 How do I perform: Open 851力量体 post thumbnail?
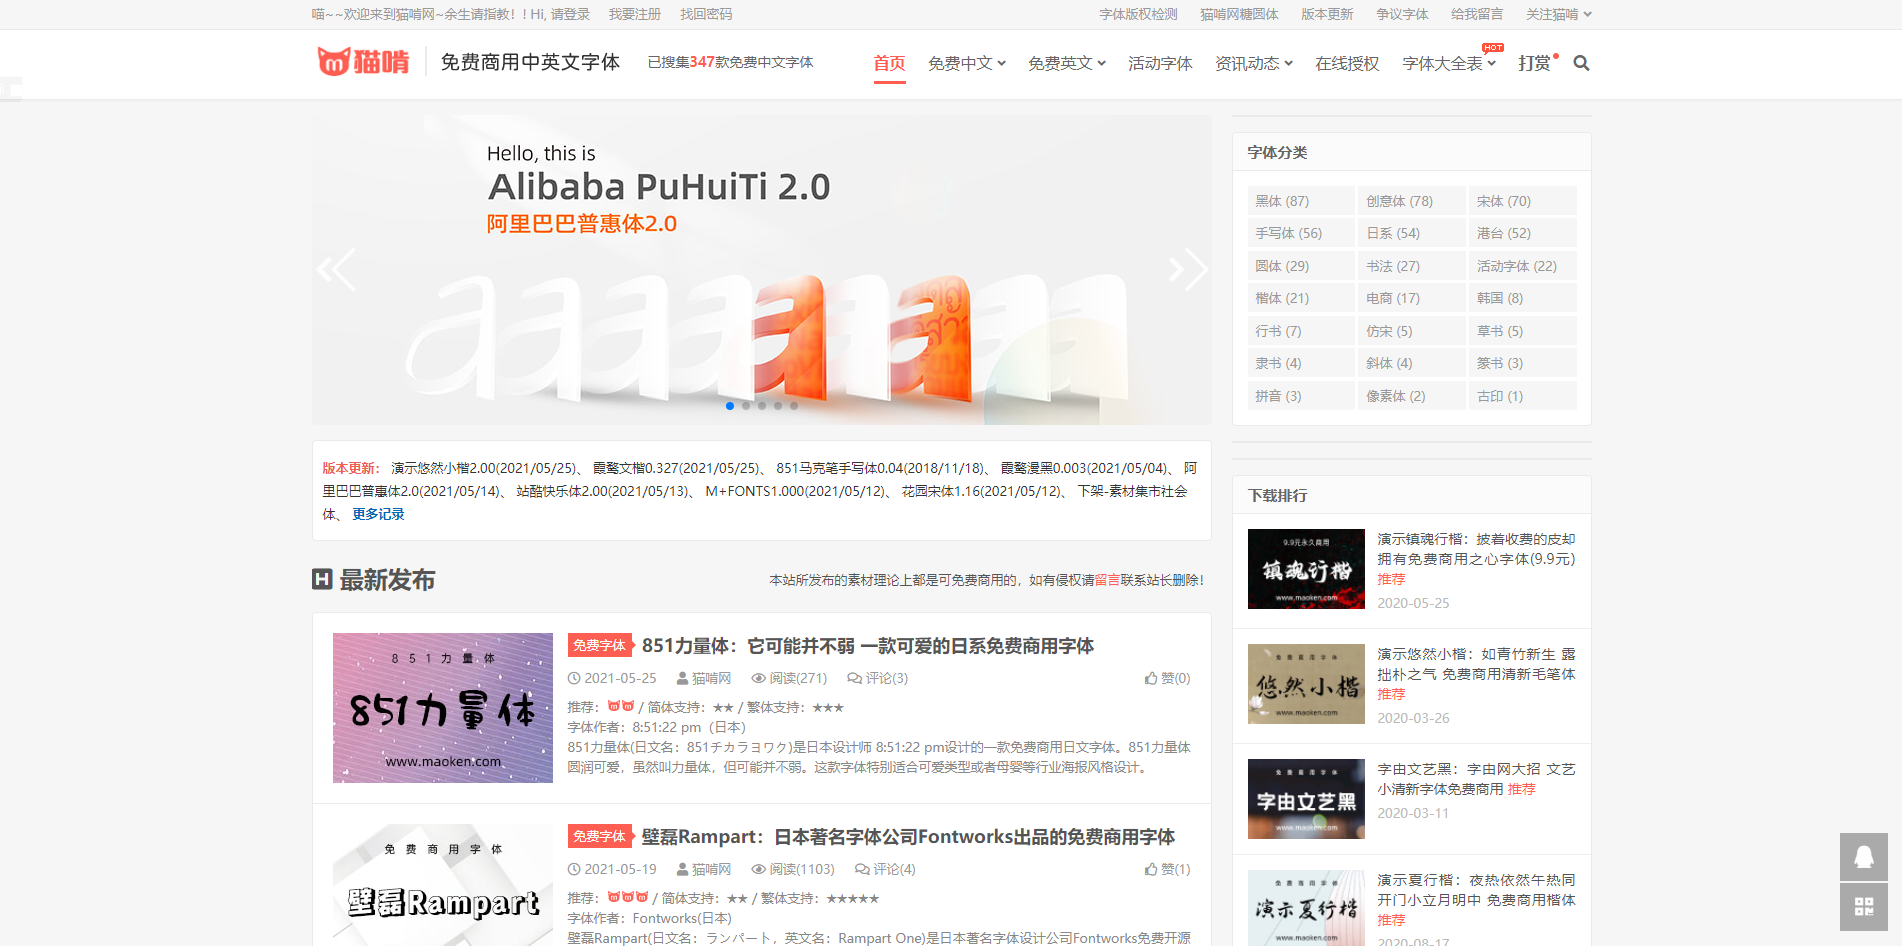pos(443,708)
